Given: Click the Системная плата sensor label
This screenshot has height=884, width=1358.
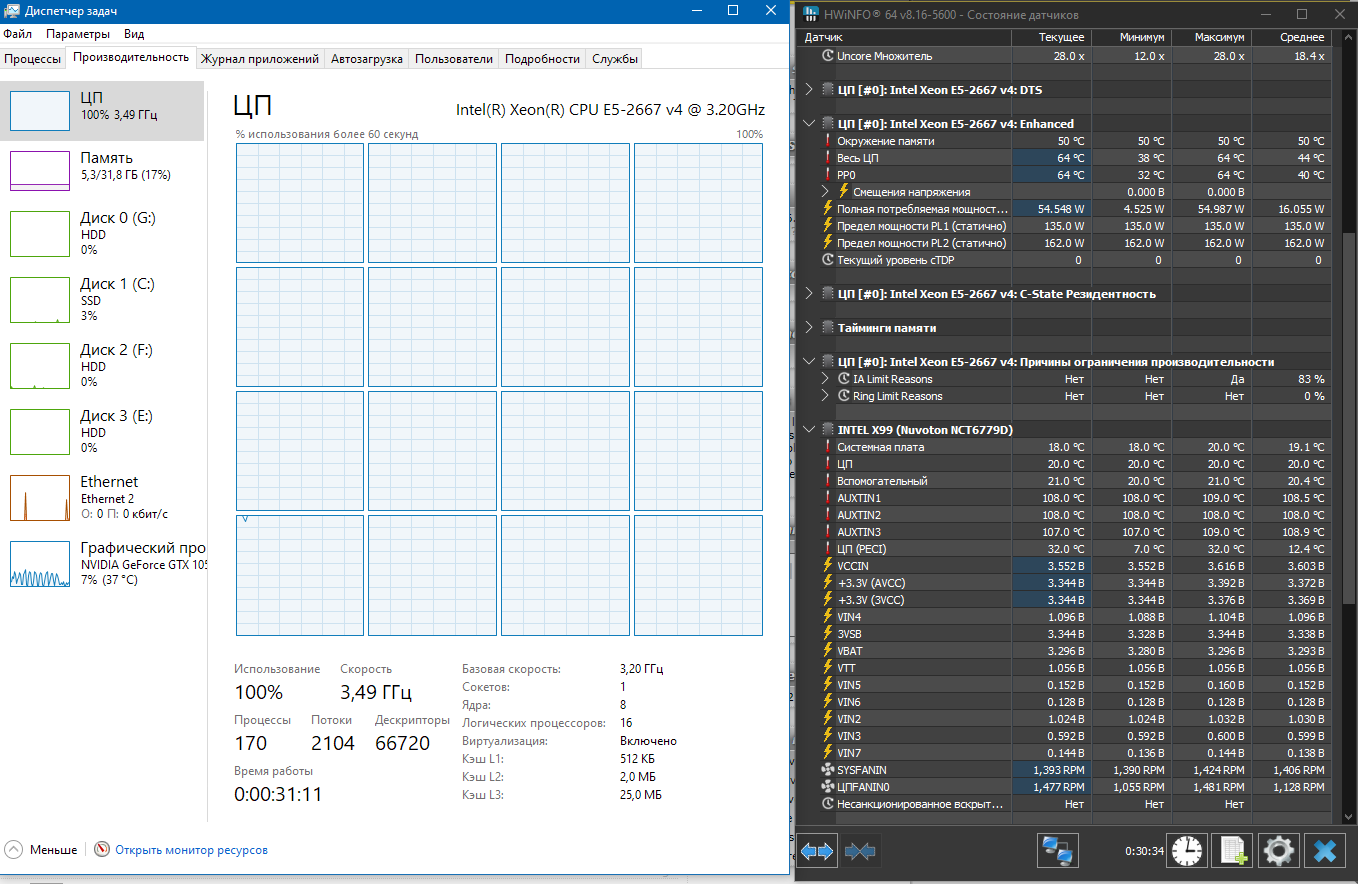Looking at the screenshot, I should coord(880,447).
